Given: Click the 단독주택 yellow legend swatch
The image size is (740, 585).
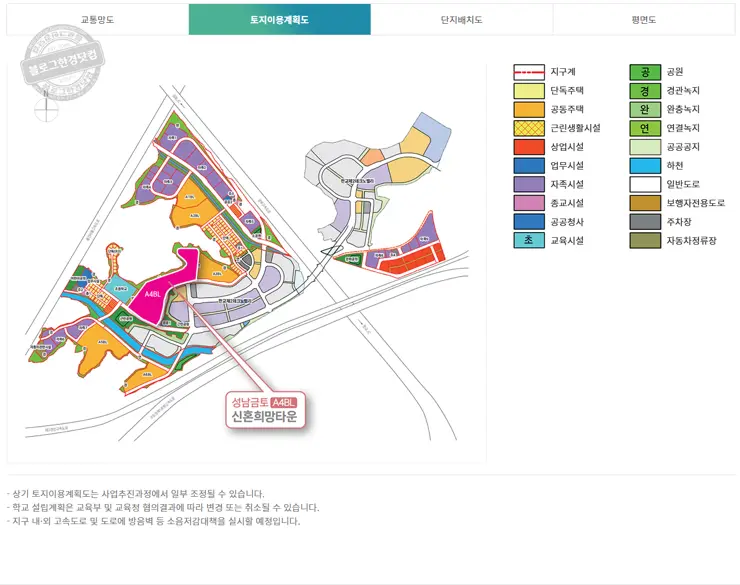Looking at the screenshot, I should point(529,91).
